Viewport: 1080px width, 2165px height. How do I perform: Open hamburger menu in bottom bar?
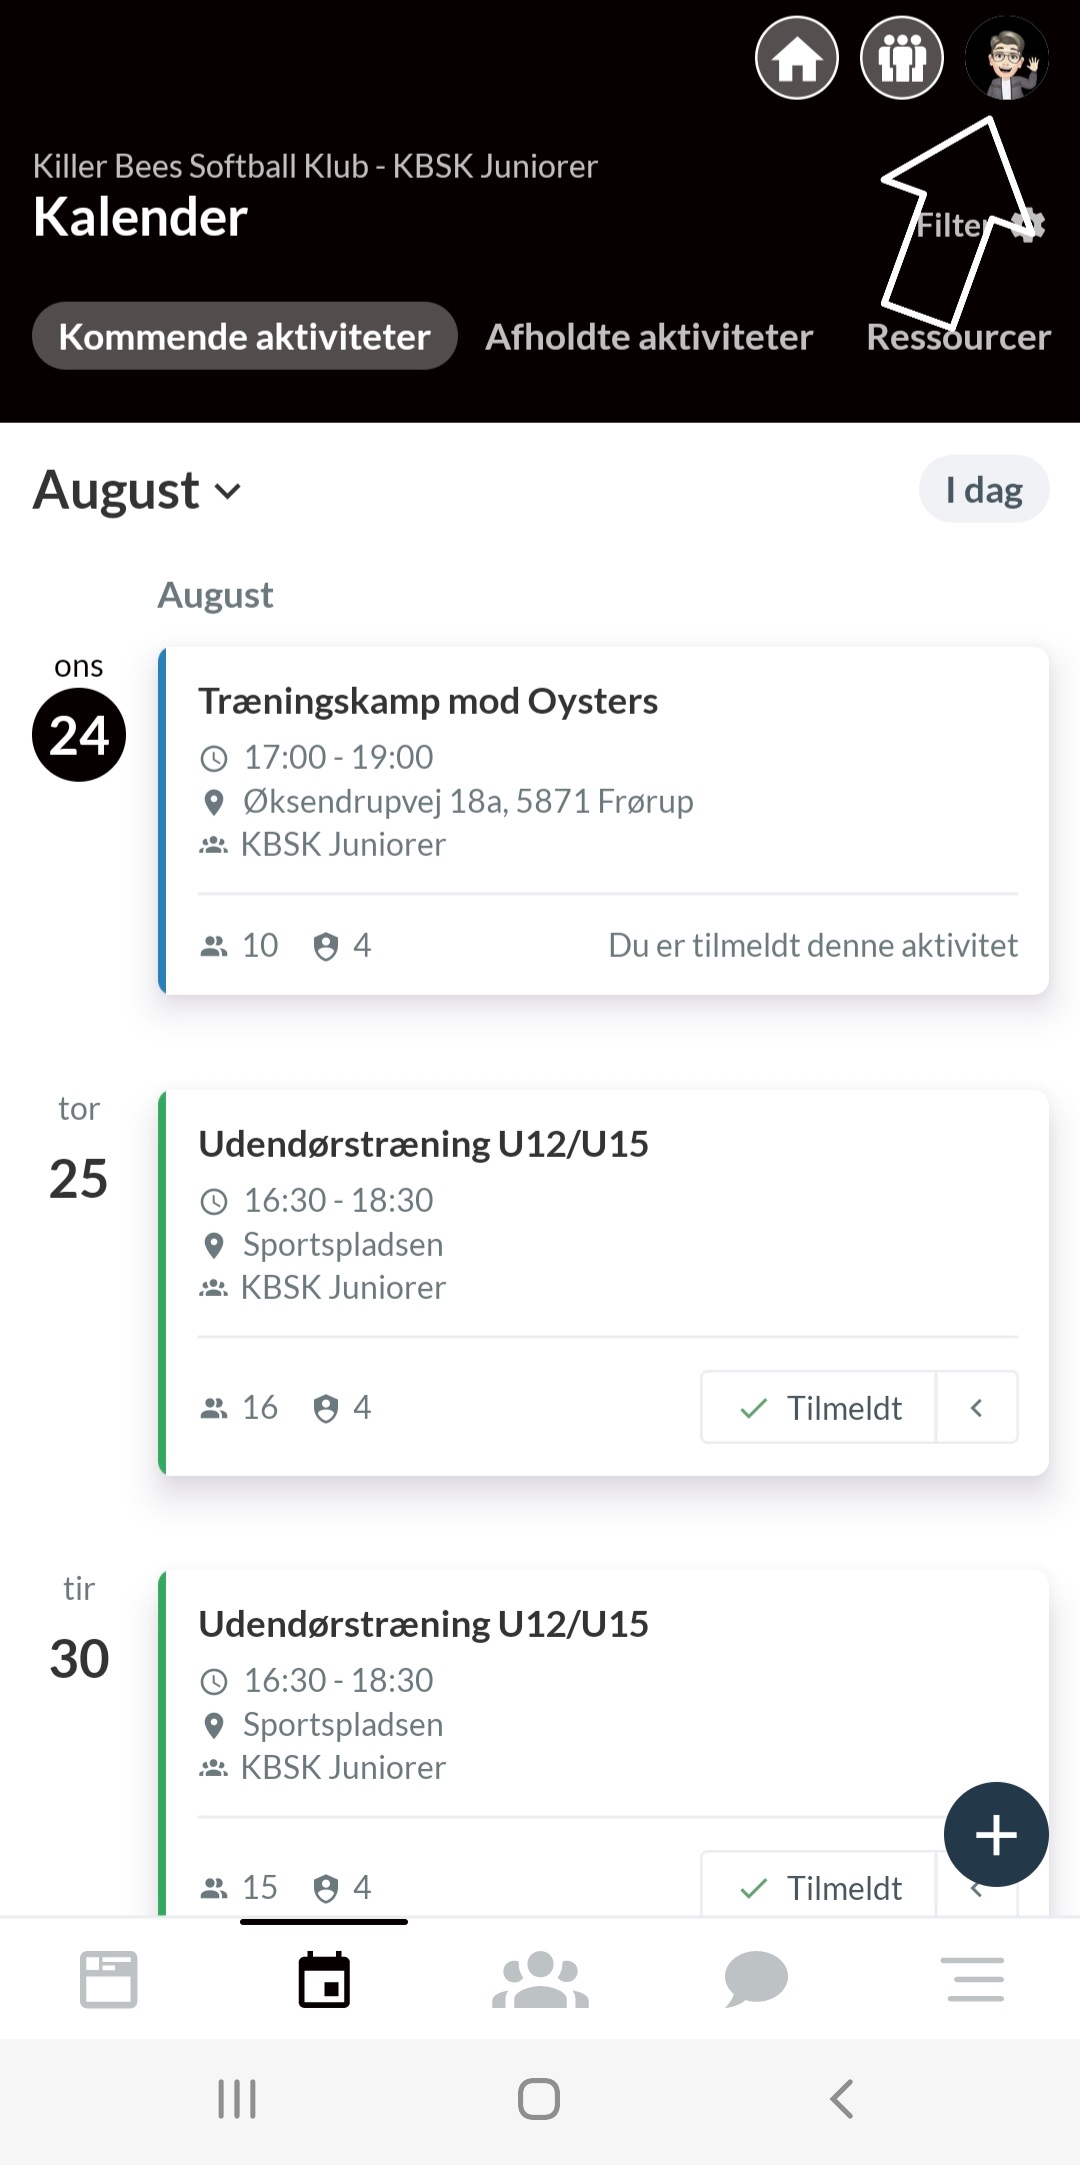pyautogui.click(x=975, y=1979)
